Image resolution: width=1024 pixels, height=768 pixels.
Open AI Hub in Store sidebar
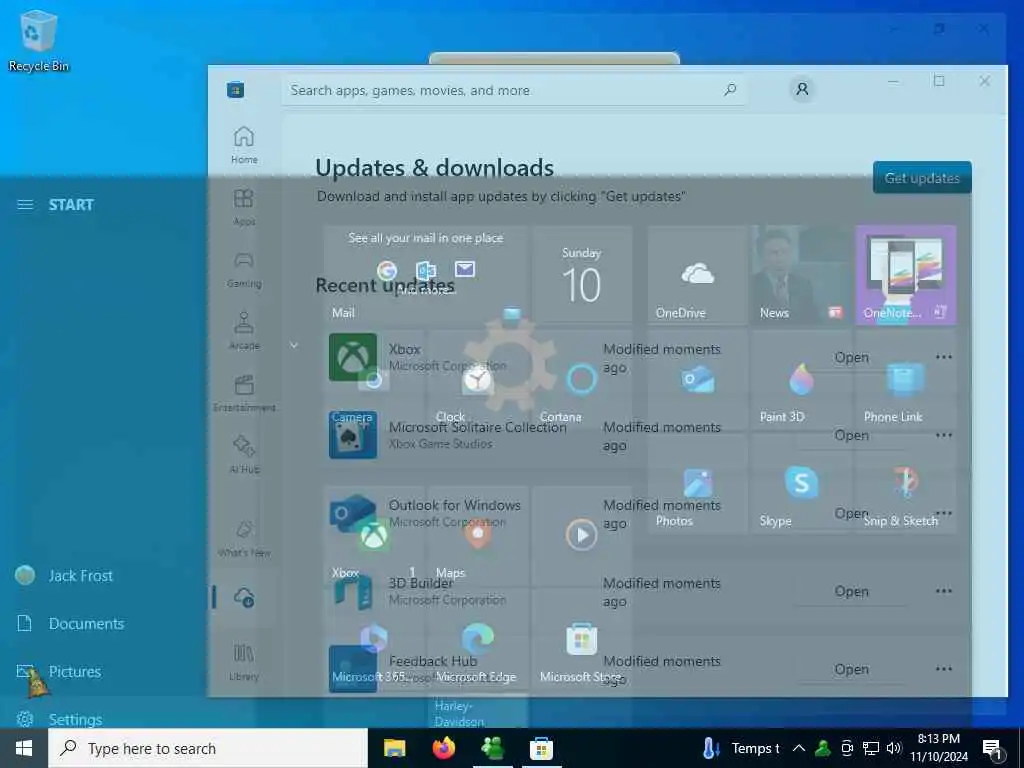[244, 455]
